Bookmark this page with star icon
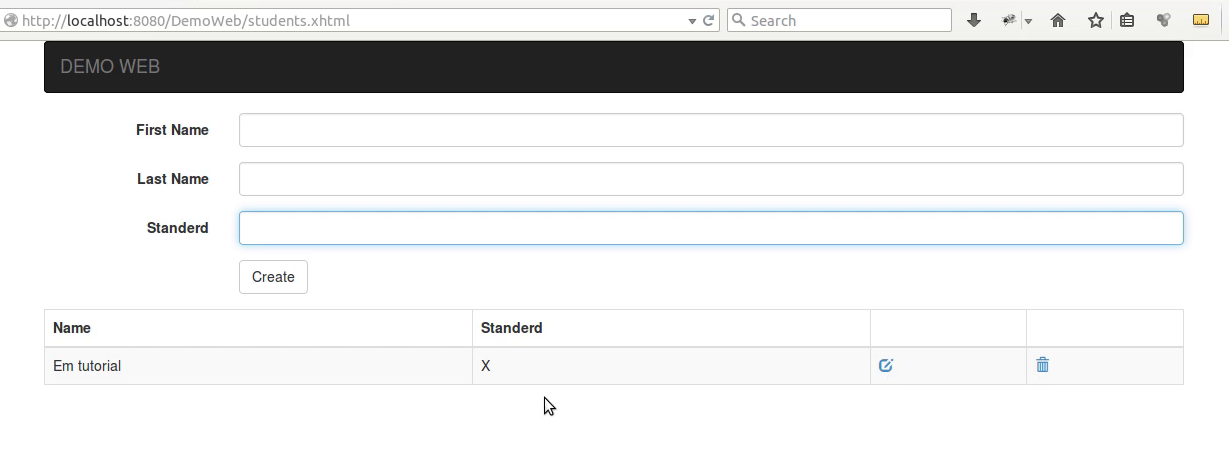The width and height of the screenshot is (1229, 453). pyautogui.click(x=1096, y=20)
